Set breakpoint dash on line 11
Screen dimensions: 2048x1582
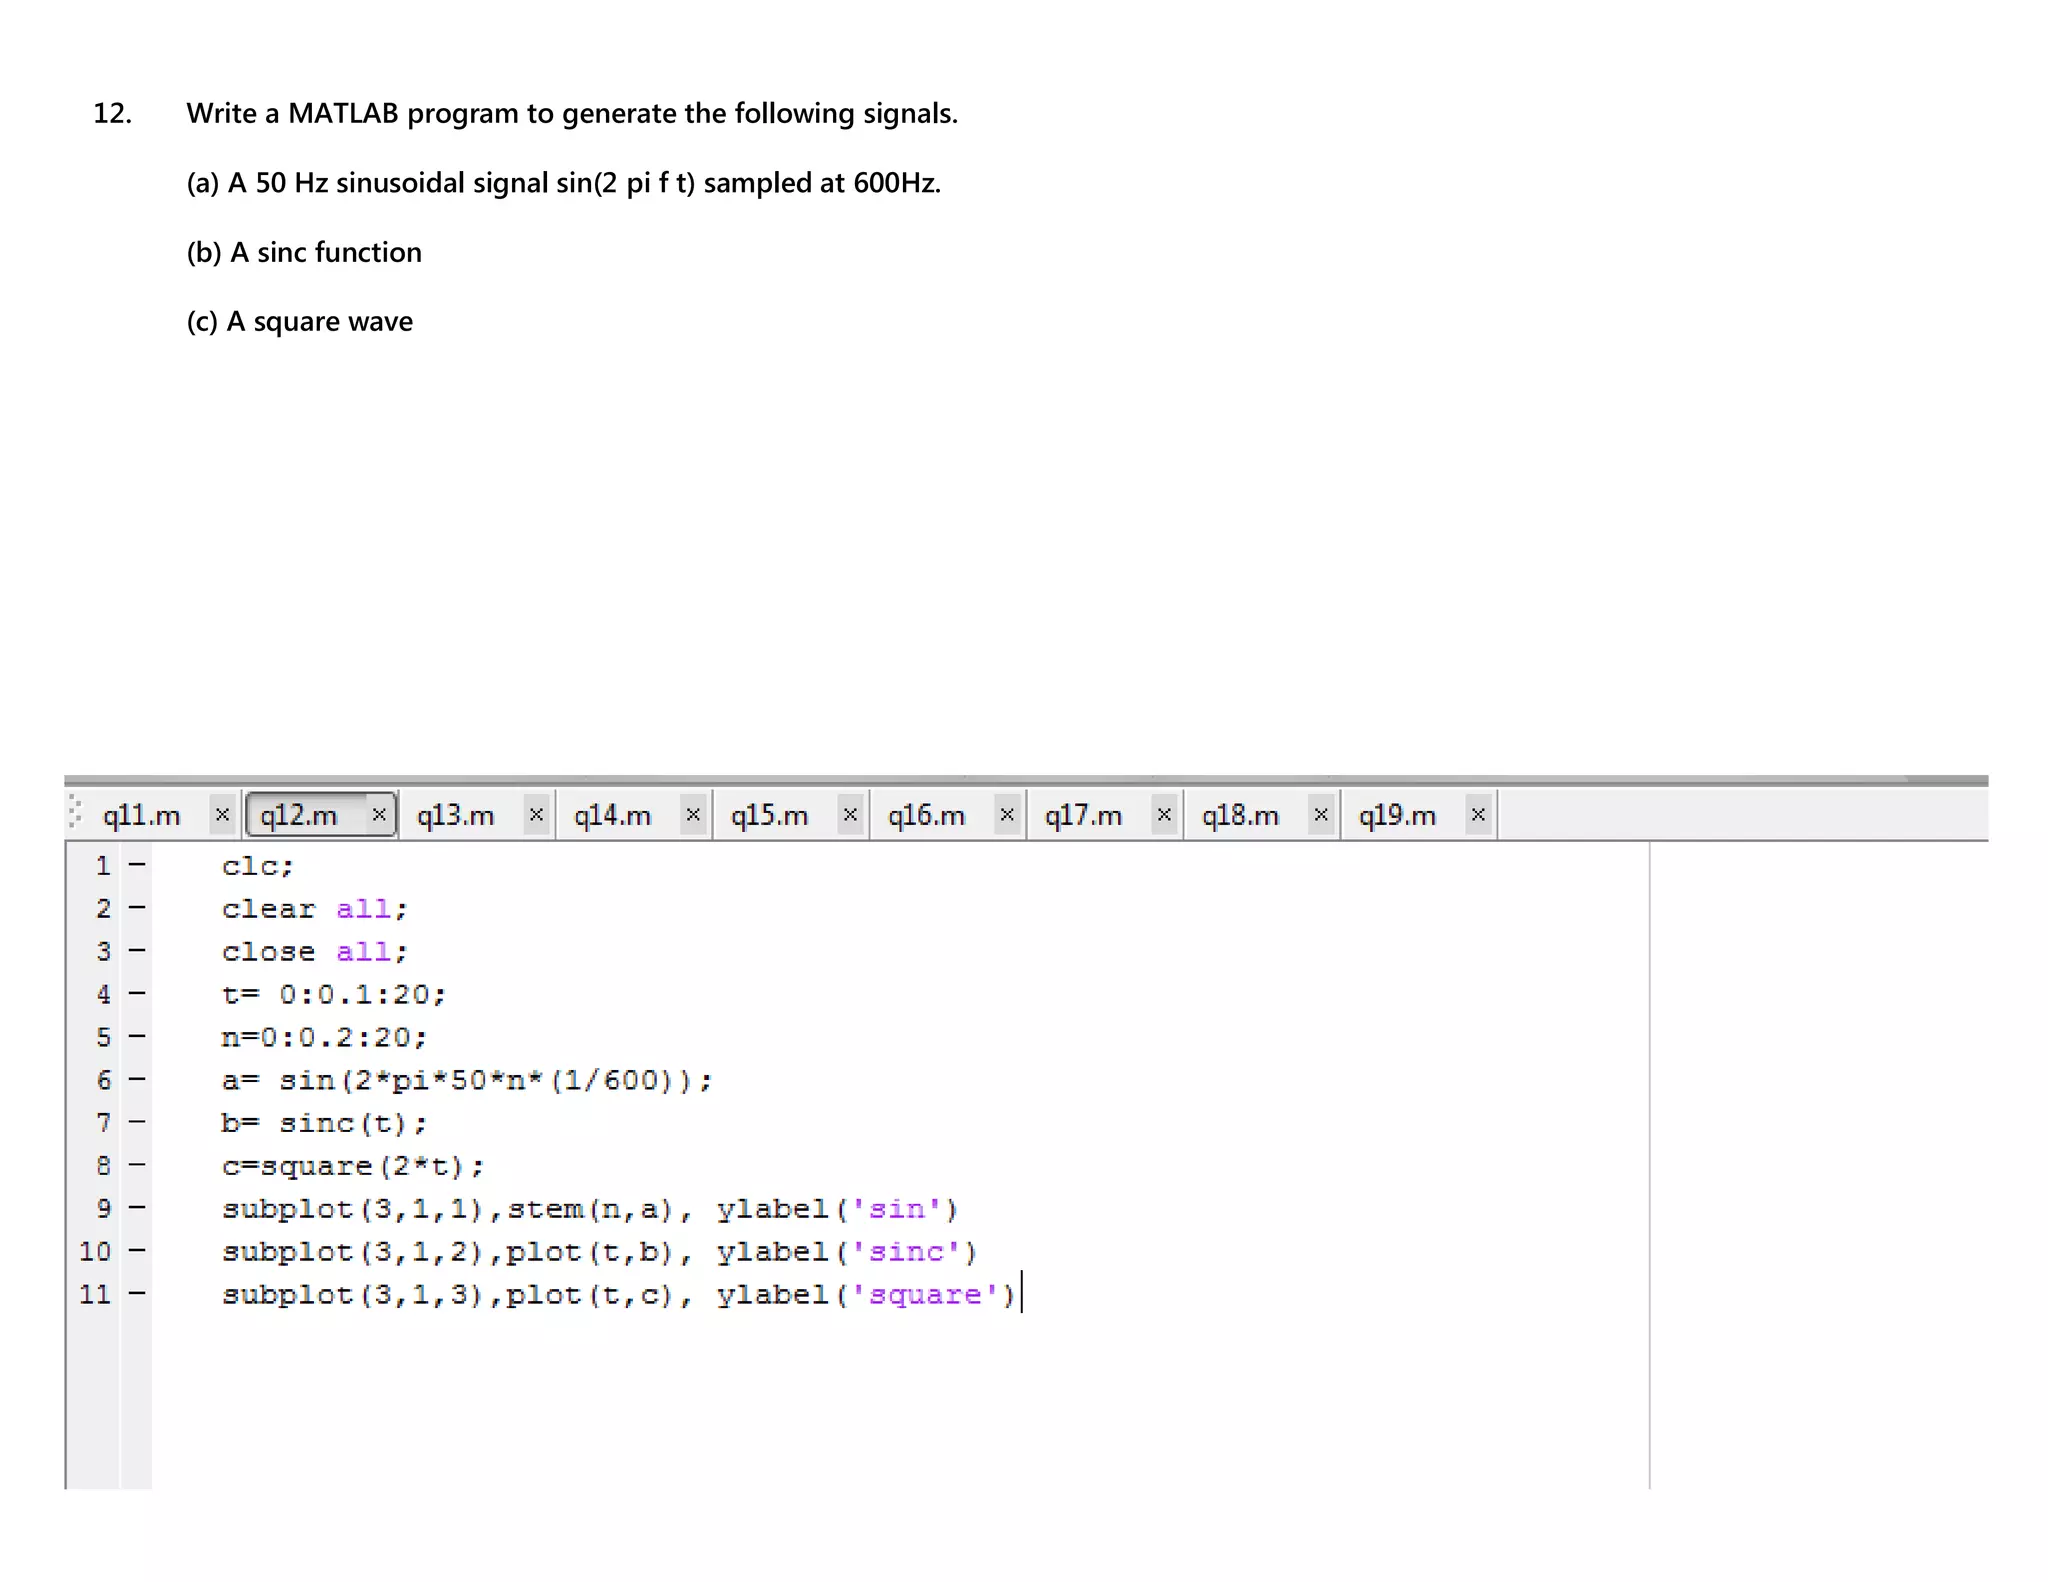coord(137,1294)
